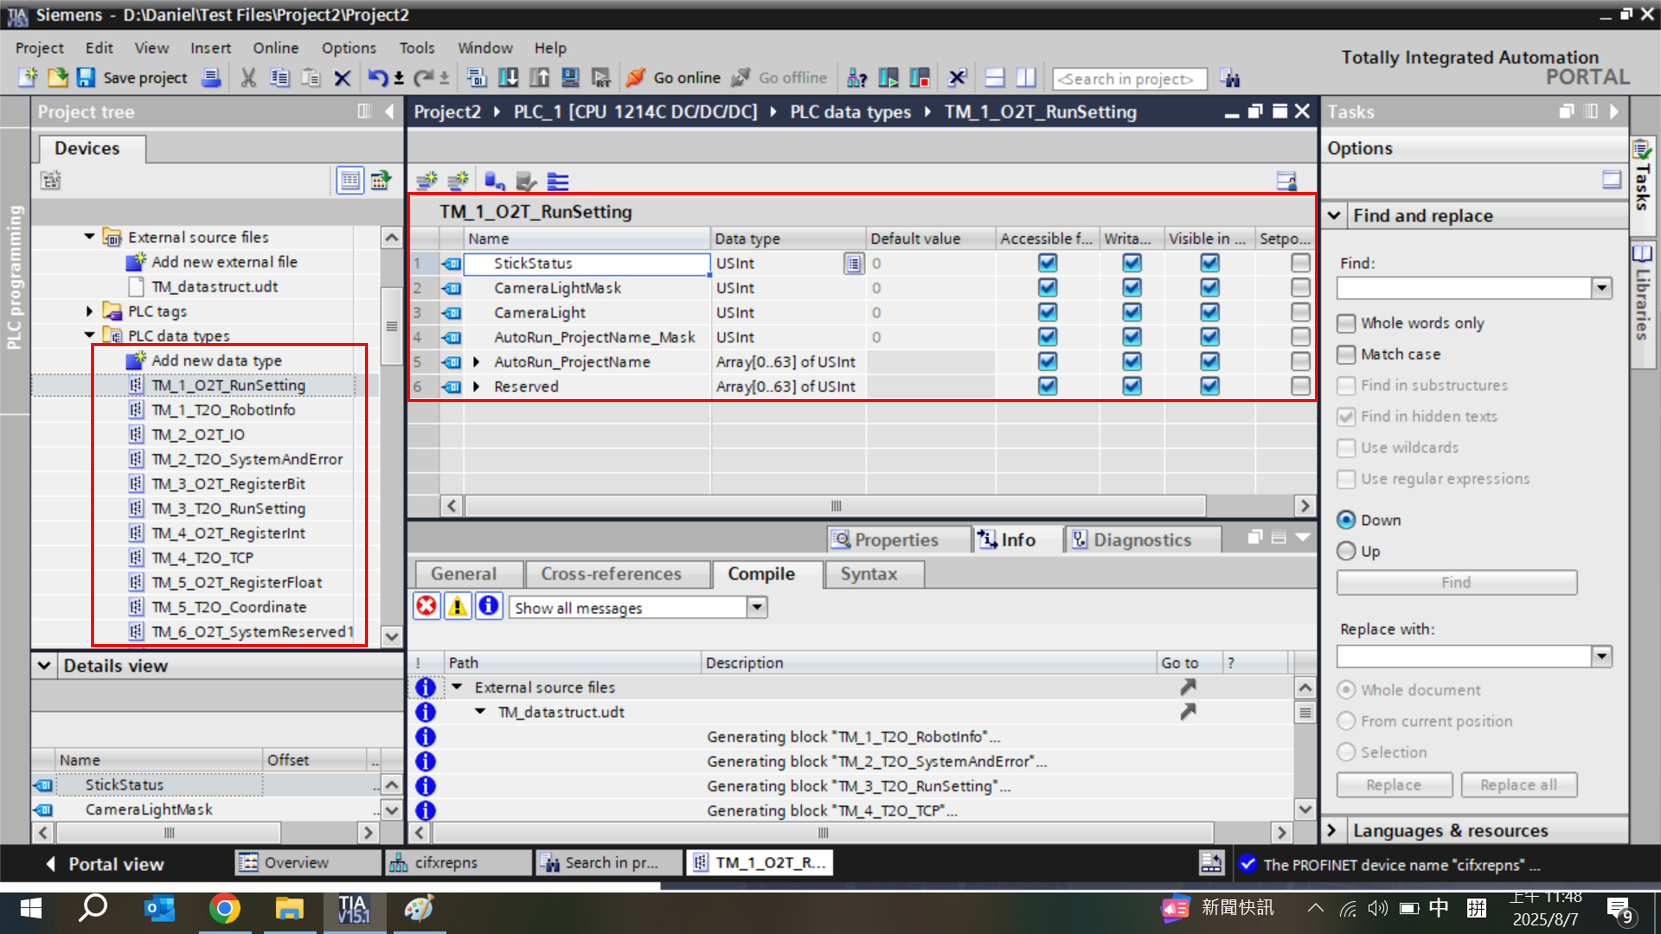This screenshot has width=1661, height=934.
Task: Open the Find field dropdown arrow
Action: tap(1601, 288)
